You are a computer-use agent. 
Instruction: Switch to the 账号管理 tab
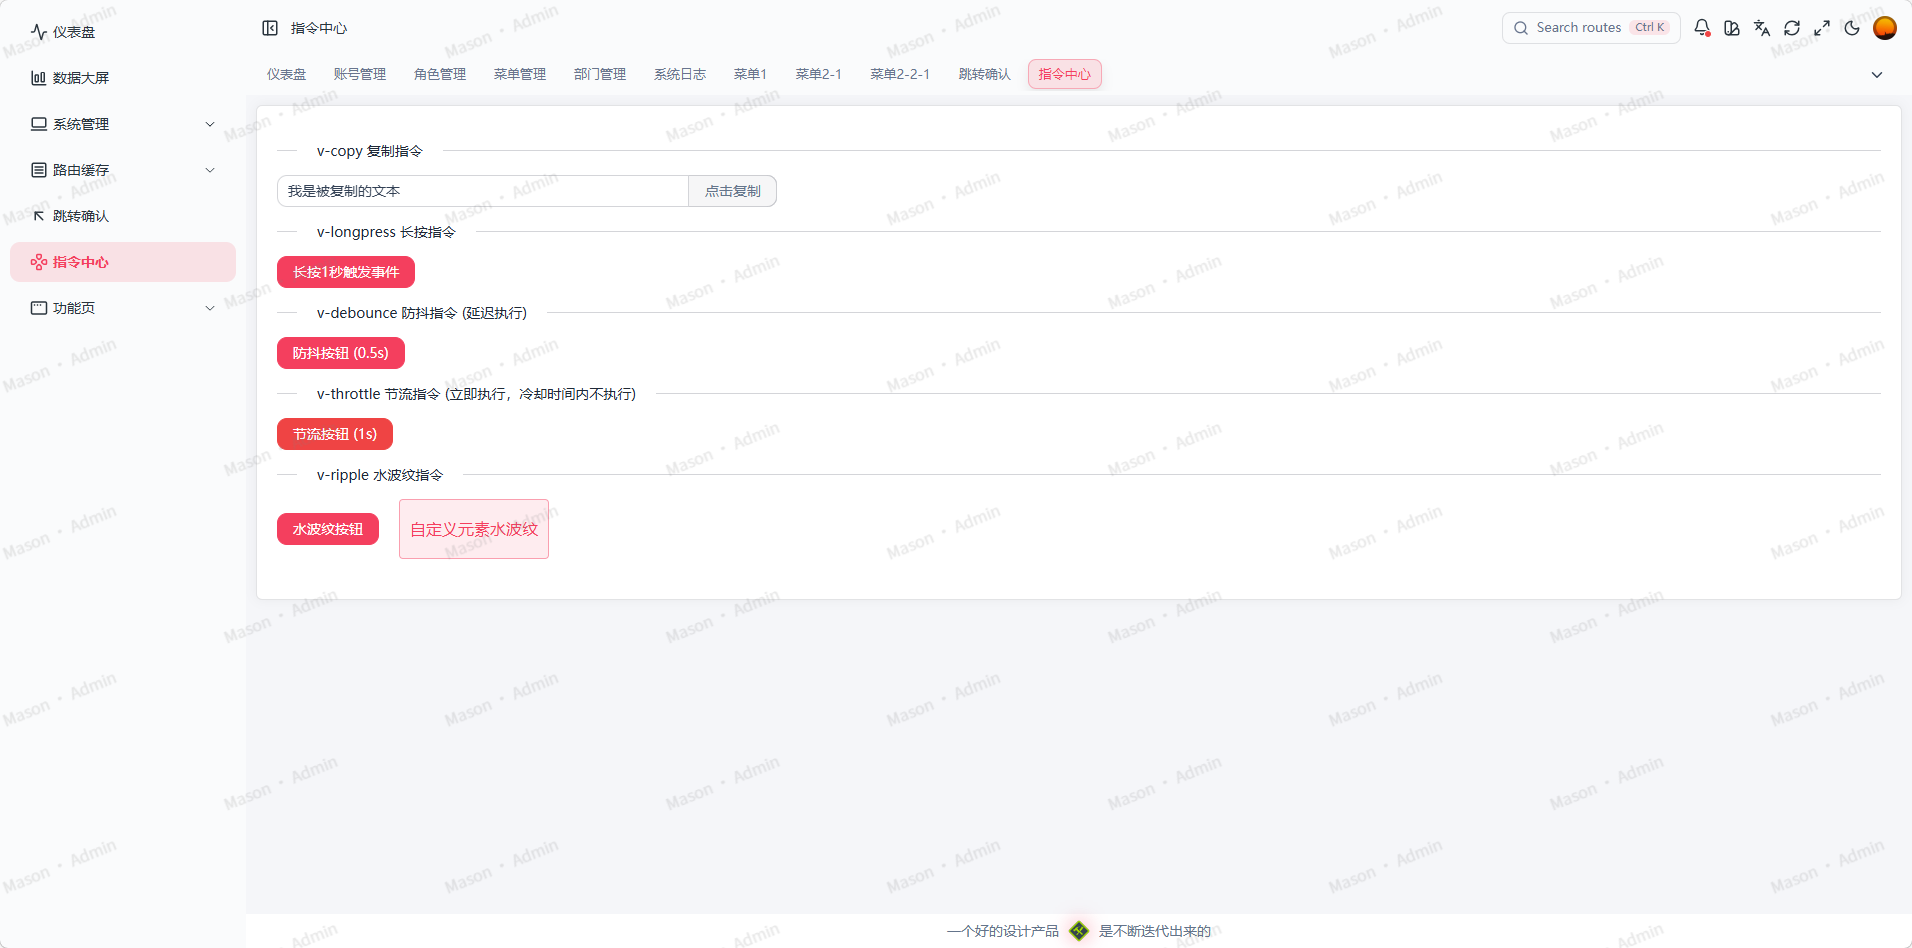(x=359, y=73)
